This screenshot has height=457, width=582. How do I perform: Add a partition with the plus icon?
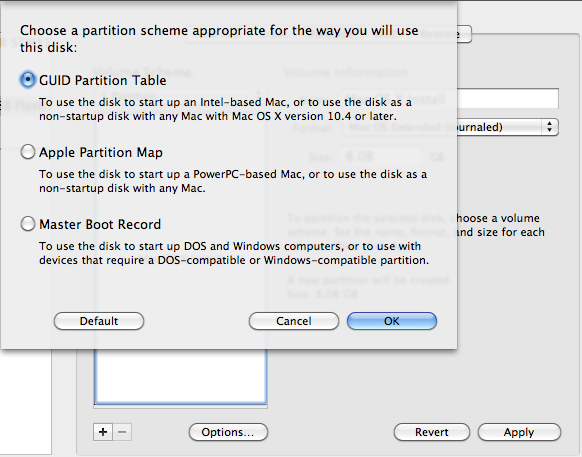point(103,432)
